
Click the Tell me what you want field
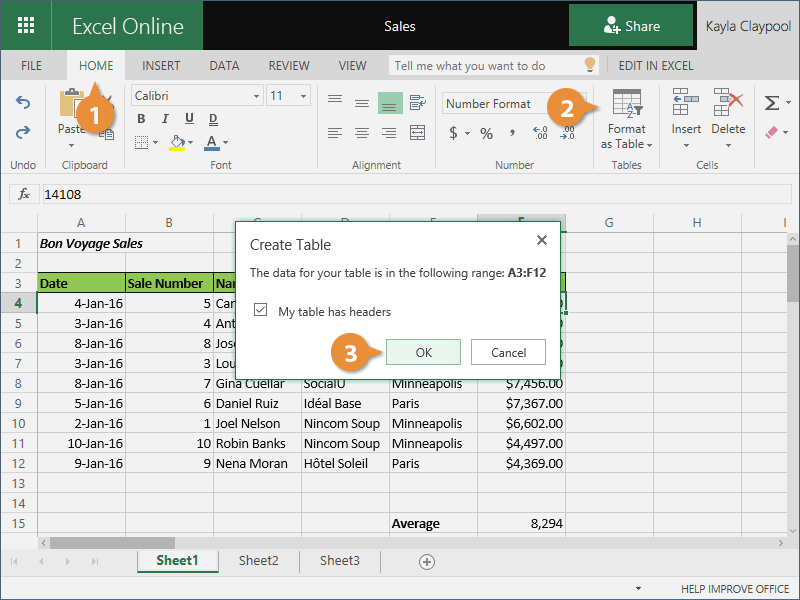pos(485,66)
